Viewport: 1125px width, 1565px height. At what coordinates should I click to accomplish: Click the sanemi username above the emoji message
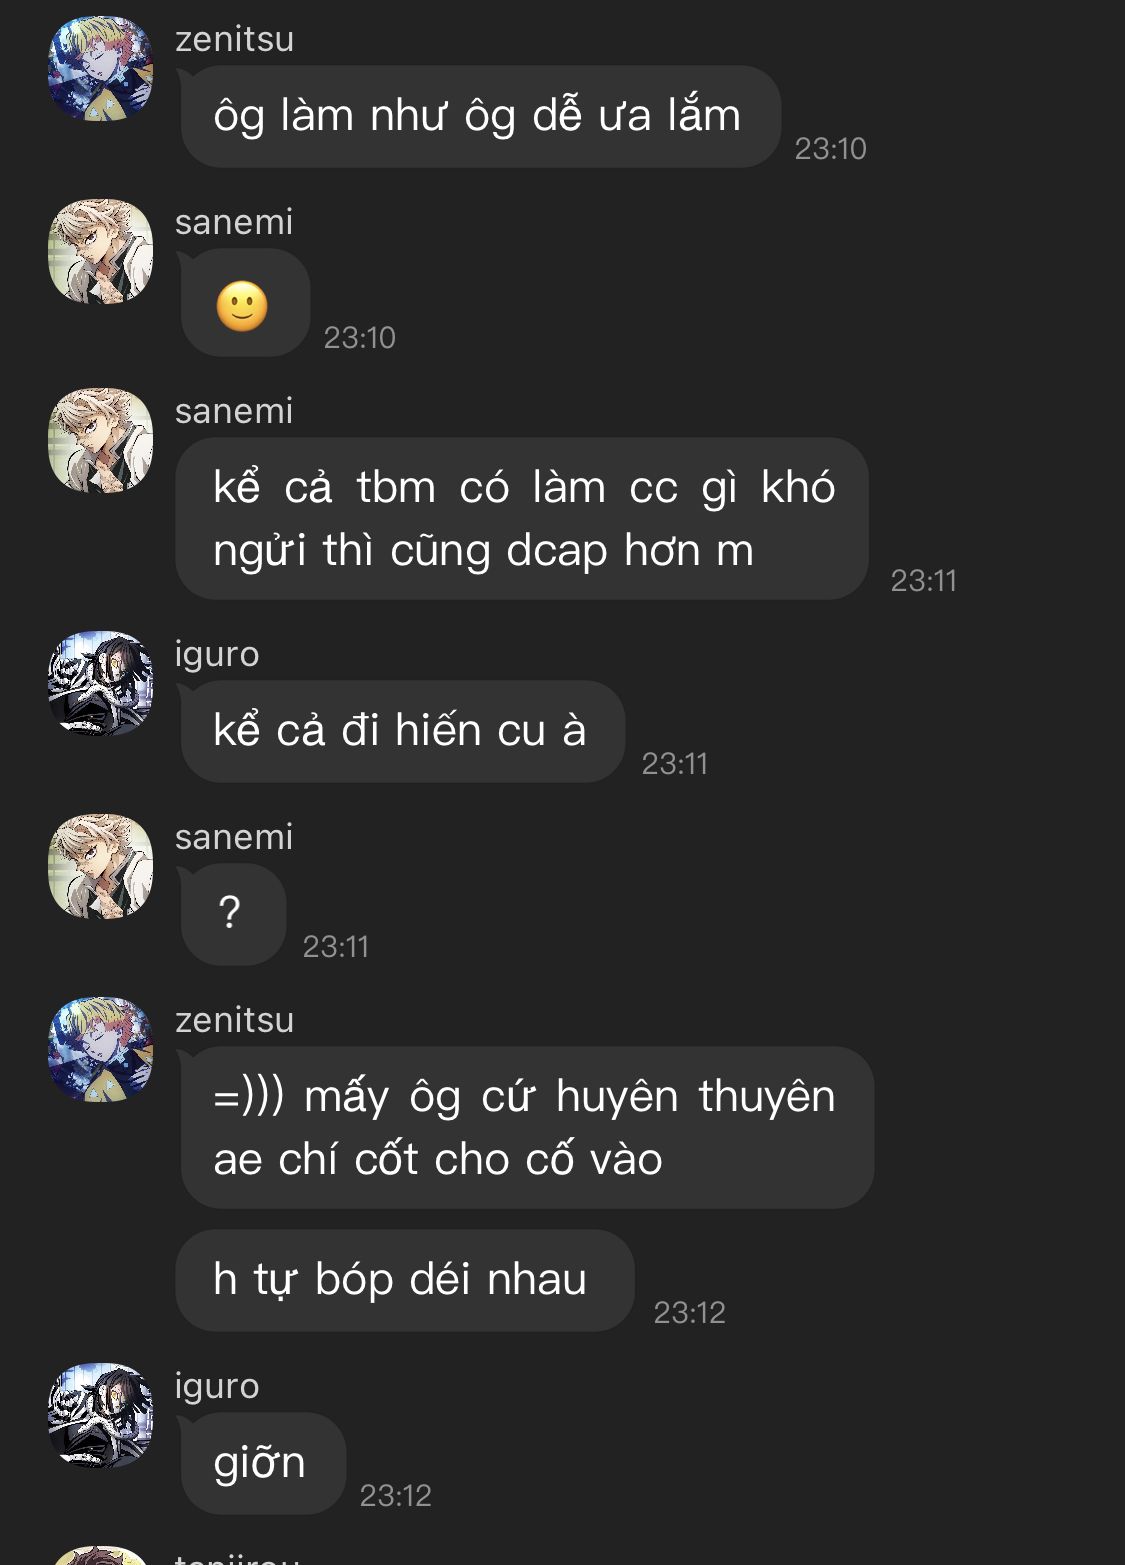[234, 222]
